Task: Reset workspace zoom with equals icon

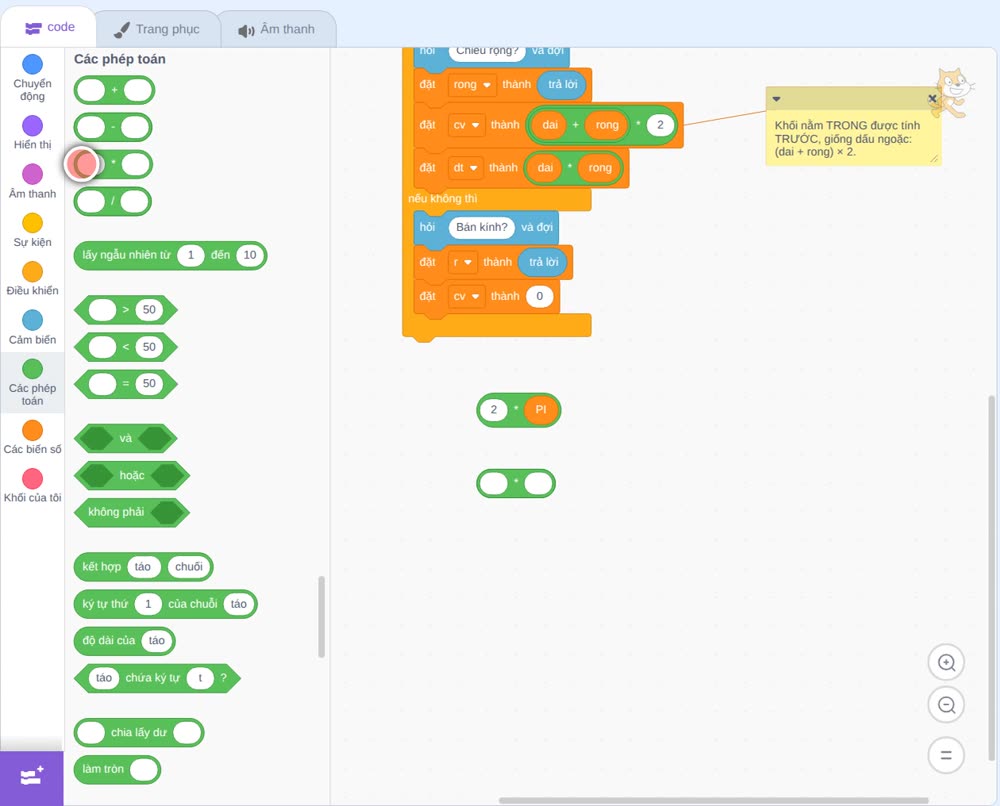Action: 946,755
